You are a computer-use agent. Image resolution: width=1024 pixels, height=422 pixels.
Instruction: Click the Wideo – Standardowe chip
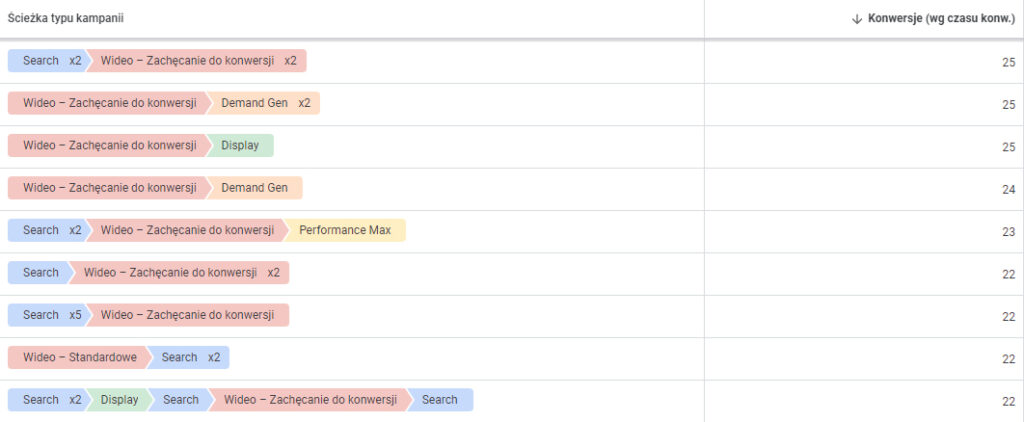pos(79,357)
